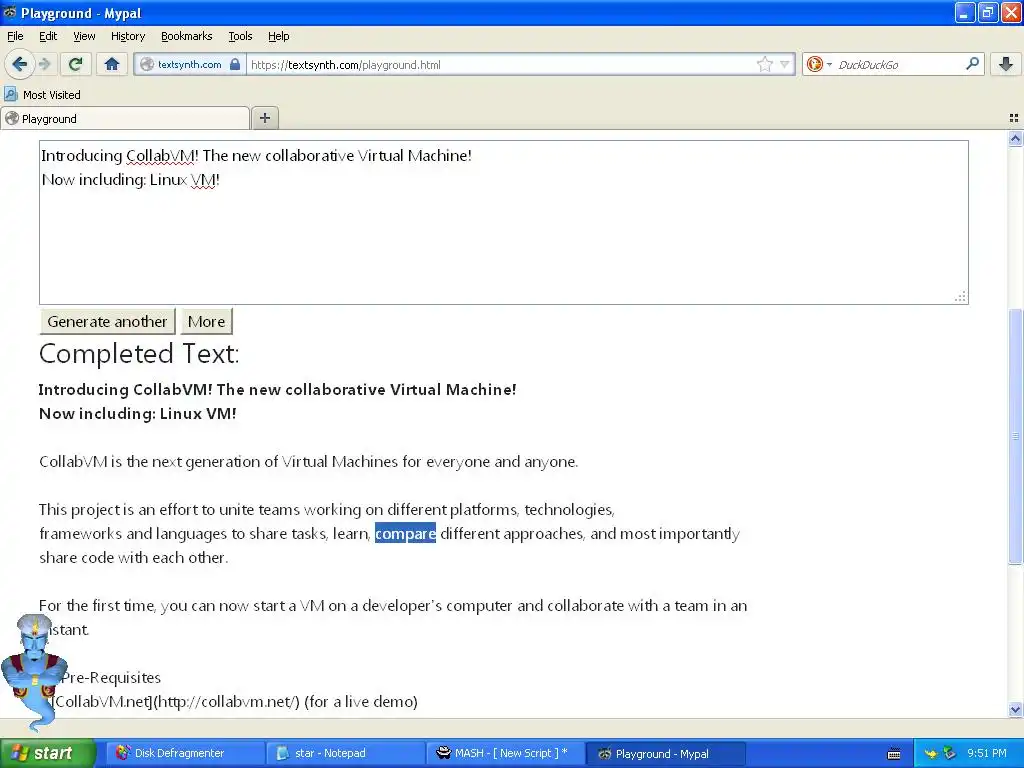Open the File menu
This screenshot has width=1024, height=768.
15,36
